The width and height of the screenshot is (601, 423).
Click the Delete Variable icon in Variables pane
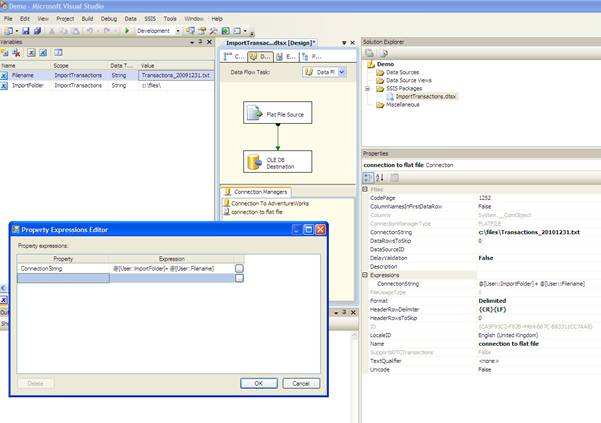[16, 52]
